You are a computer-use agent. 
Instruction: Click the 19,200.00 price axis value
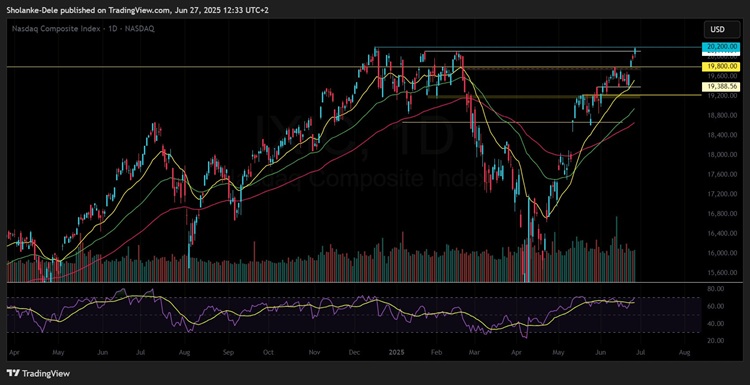coord(723,96)
